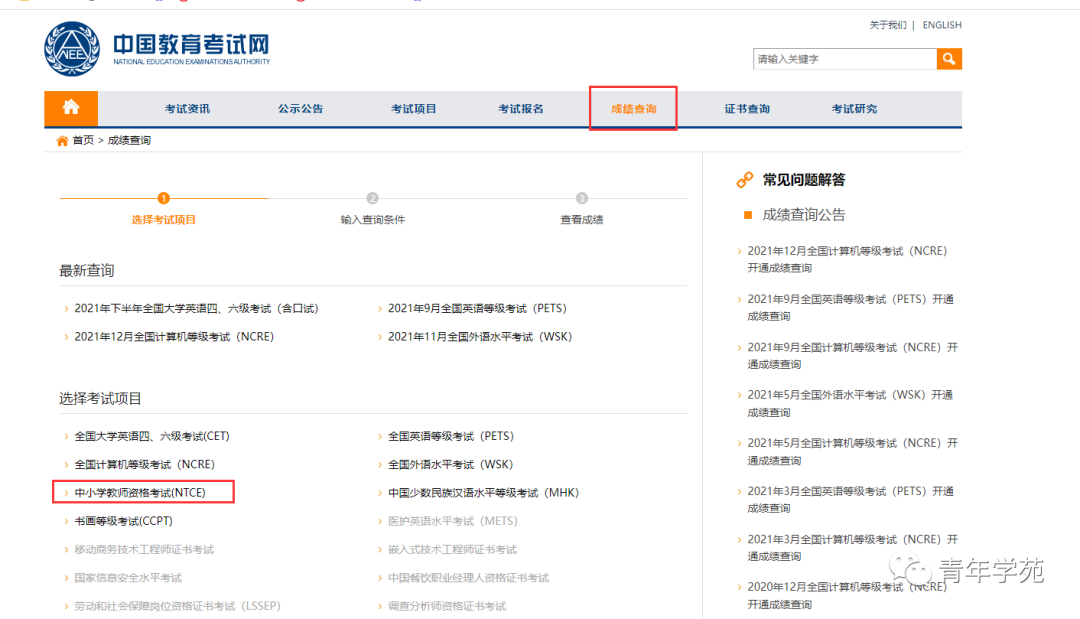This screenshot has width=1080, height=619.
Task: Click the chain-link icon beside 常见问题解答
Action: (x=744, y=178)
